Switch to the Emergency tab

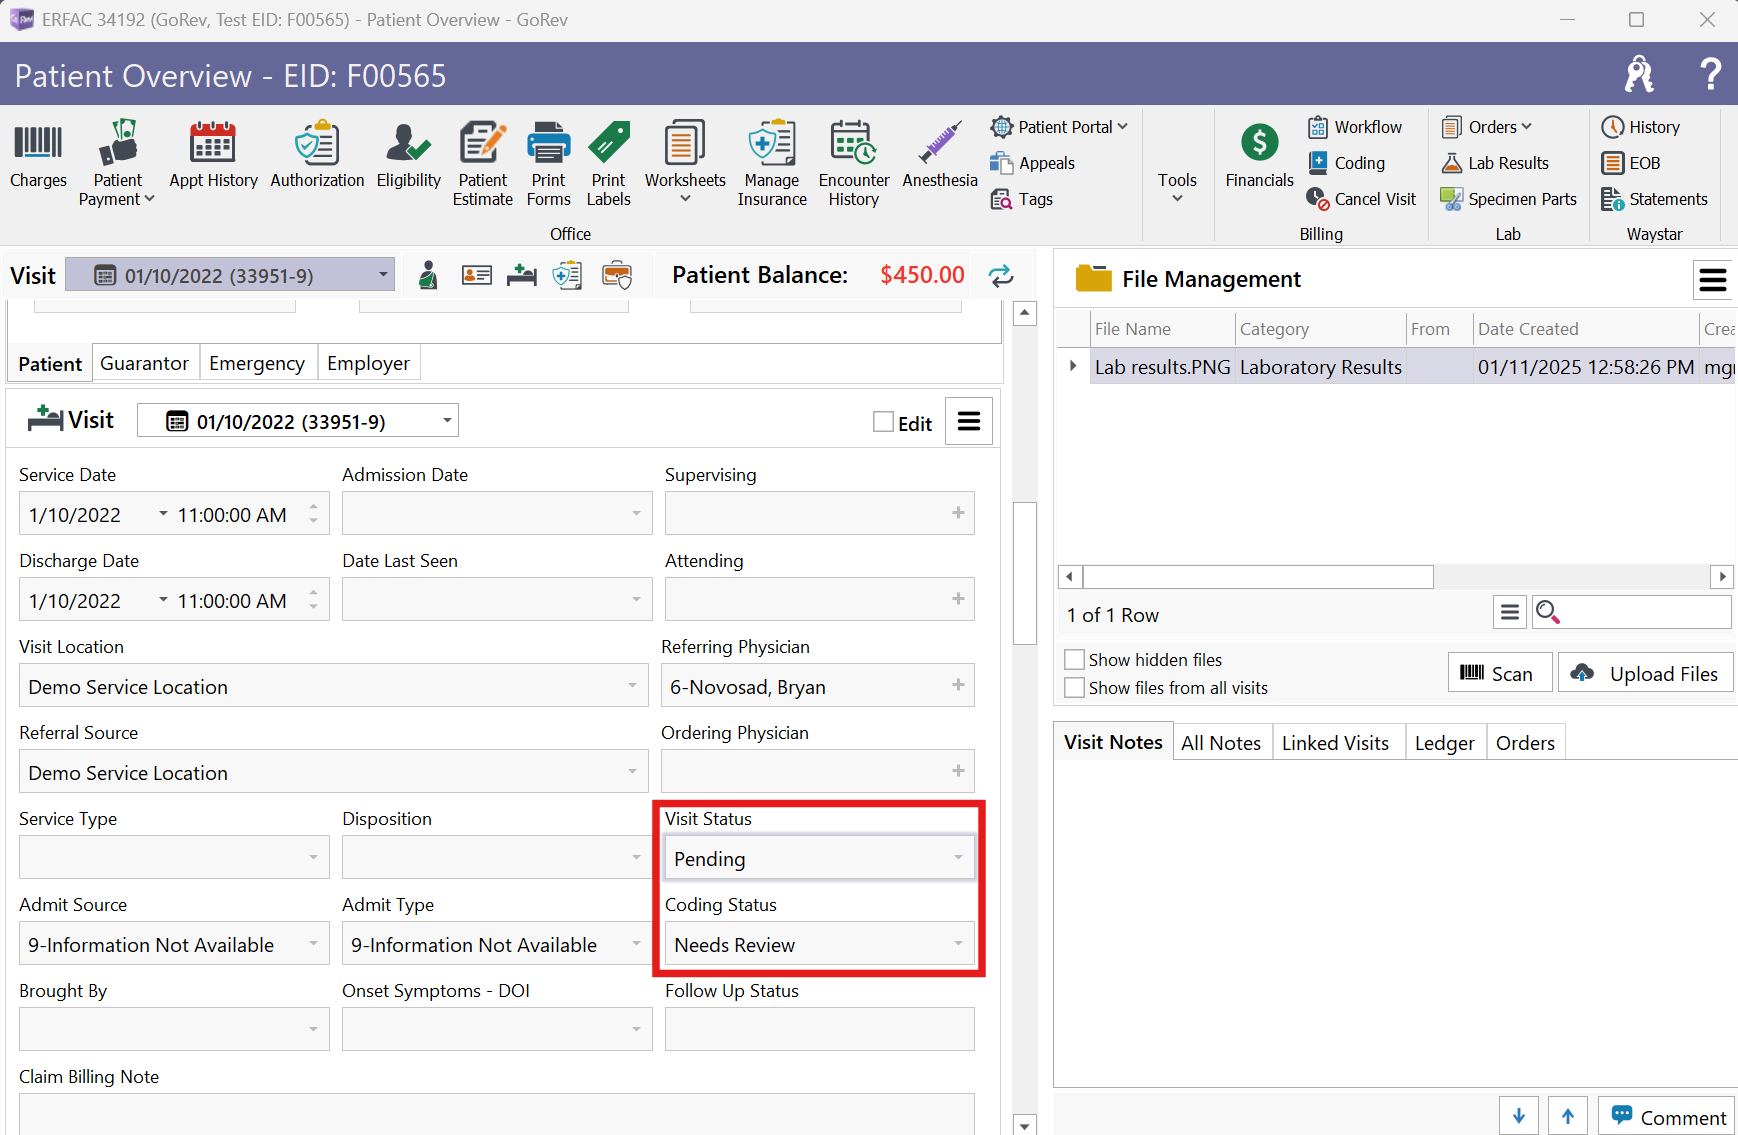(x=257, y=363)
